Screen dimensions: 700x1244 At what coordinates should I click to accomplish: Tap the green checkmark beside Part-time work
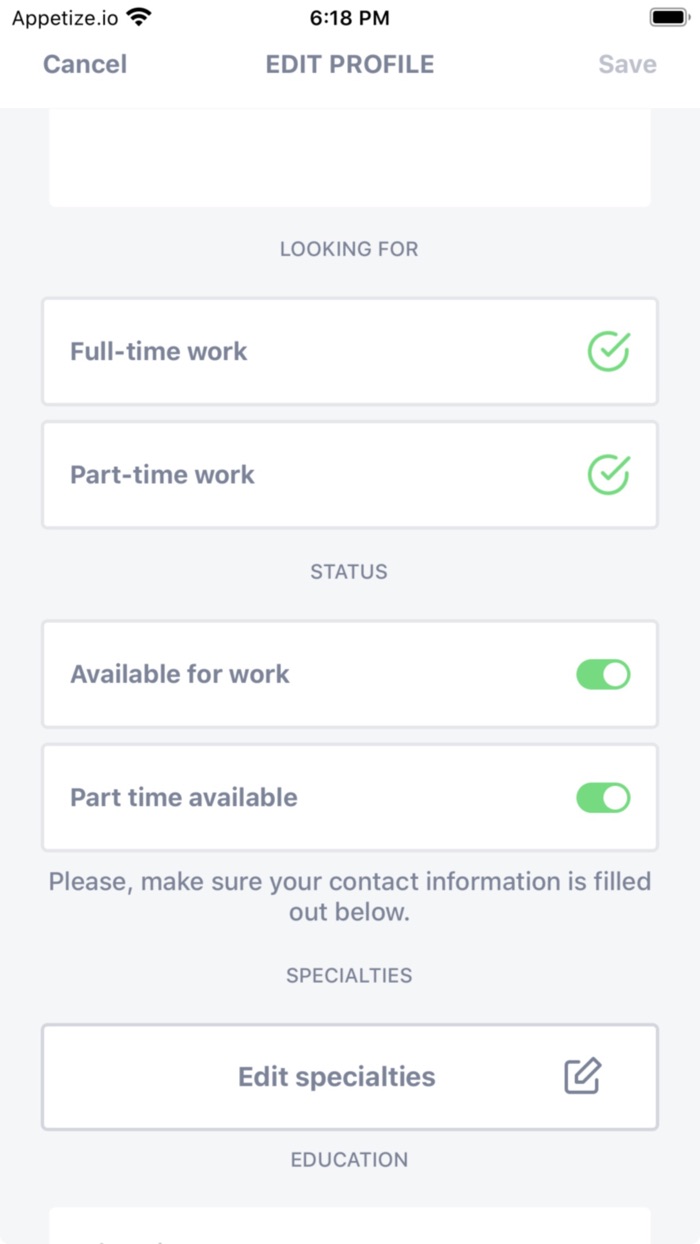[x=606, y=475]
